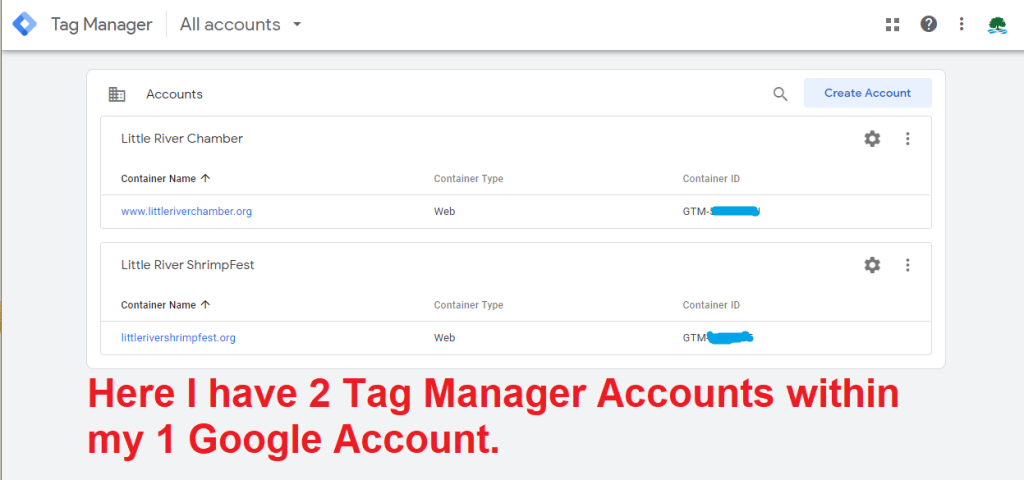The height and width of the screenshot is (480, 1024).
Task: Open Little River ShrimpFest settings gear
Action: click(x=872, y=264)
